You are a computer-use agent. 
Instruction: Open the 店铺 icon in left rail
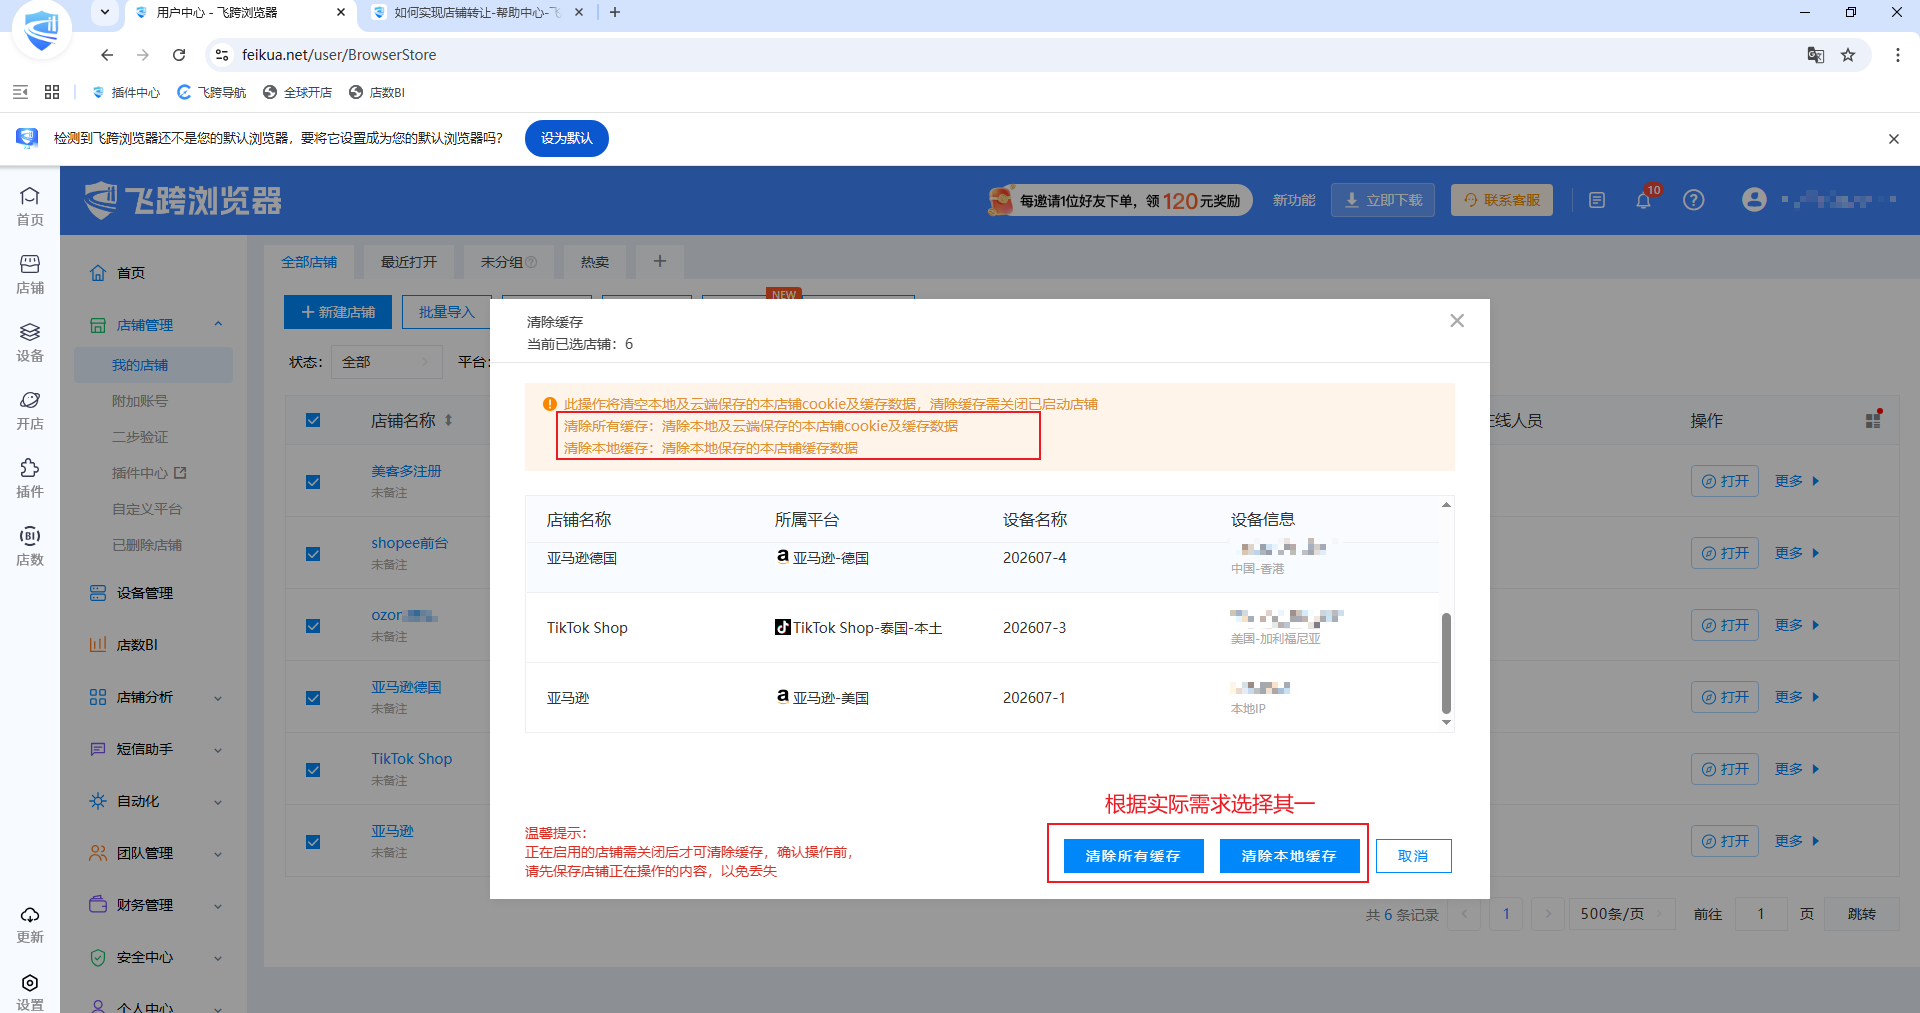30,274
